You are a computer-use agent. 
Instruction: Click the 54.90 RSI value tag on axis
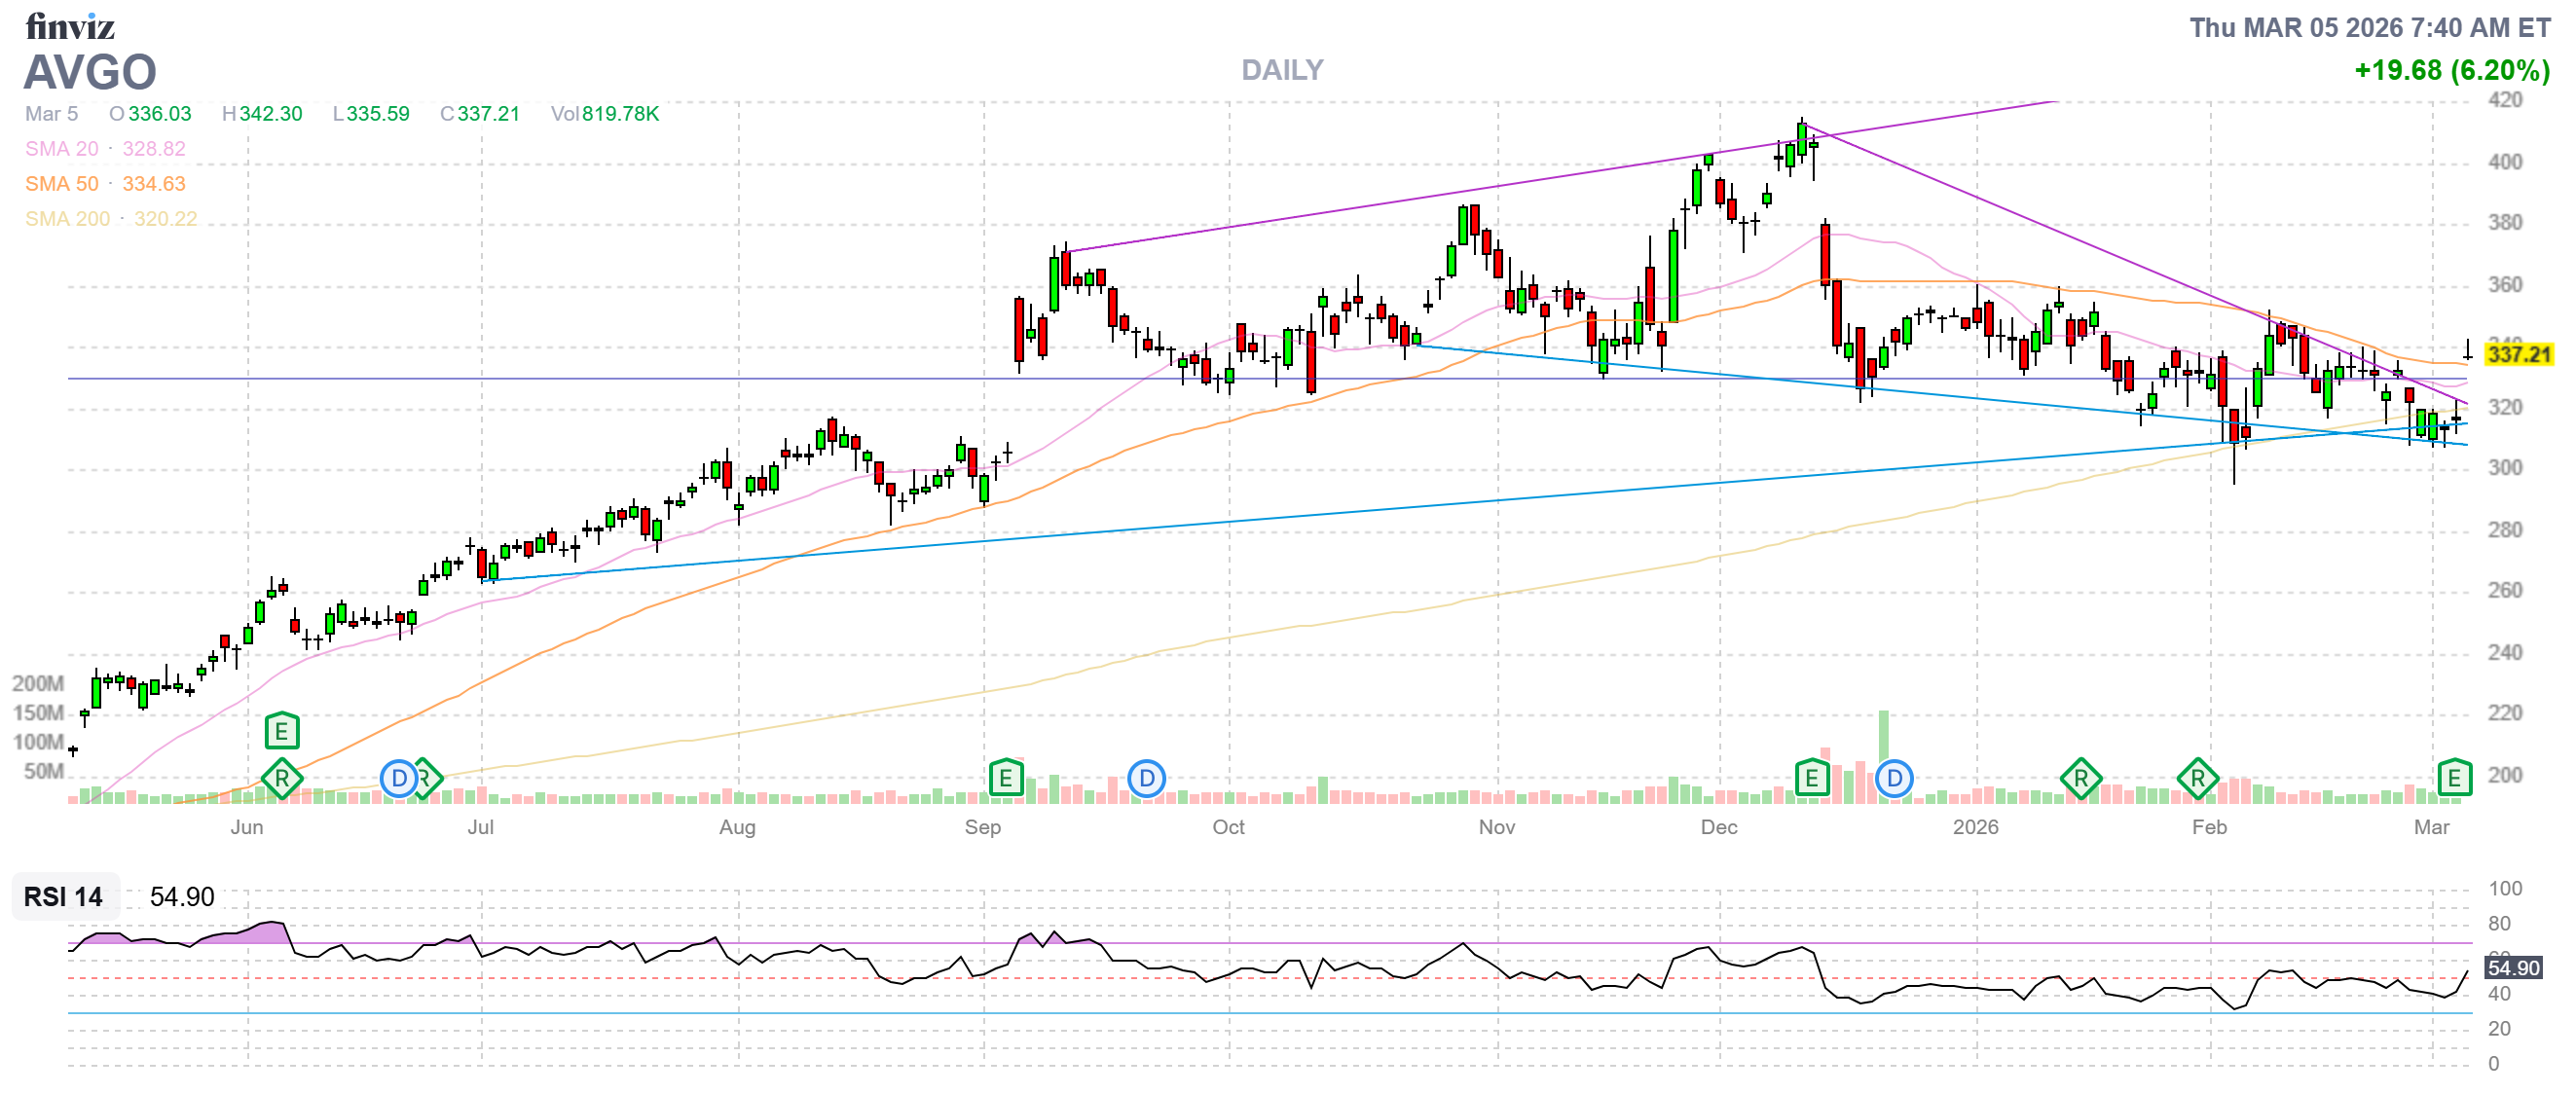[2513, 968]
